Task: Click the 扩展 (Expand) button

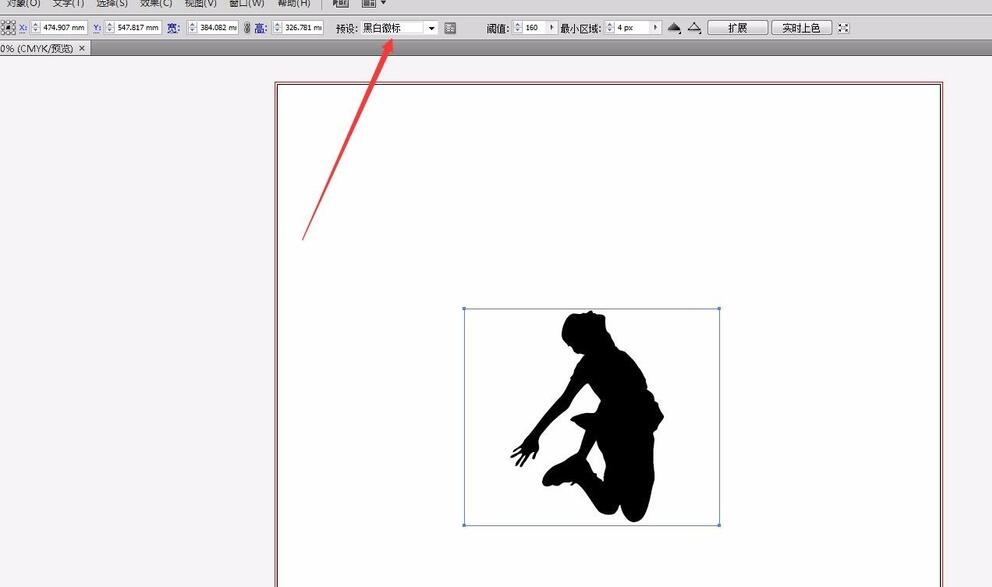Action: (x=738, y=28)
